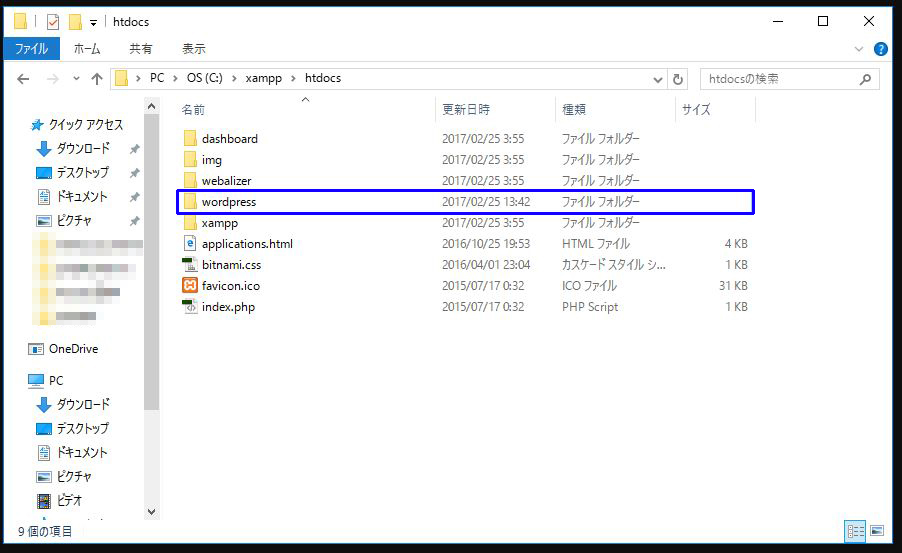Open the help question mark icon

pos(880,49)
